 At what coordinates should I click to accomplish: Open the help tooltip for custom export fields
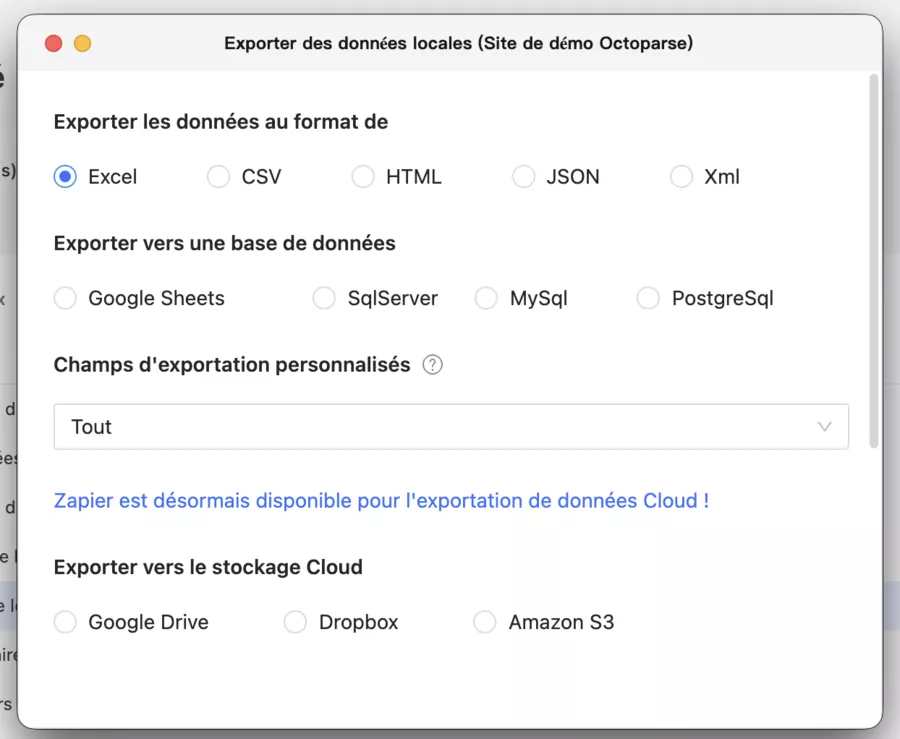[x=432, y=365]
